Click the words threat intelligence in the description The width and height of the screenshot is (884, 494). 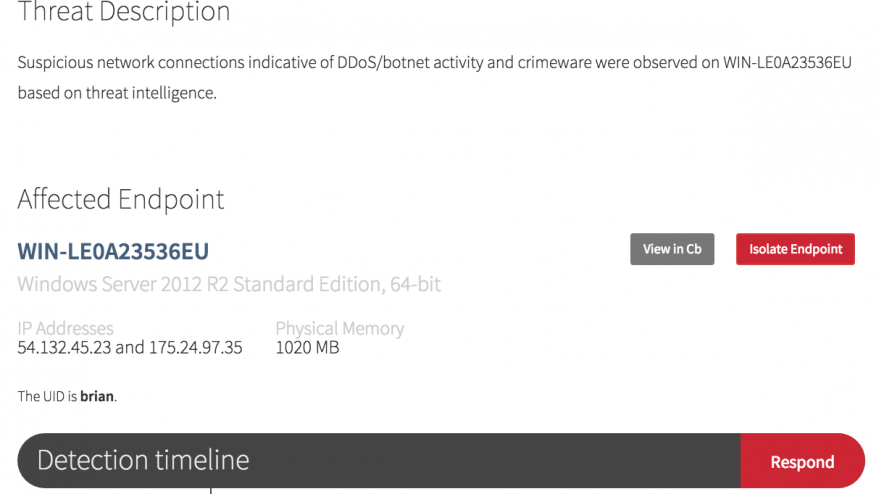click(x=154, y=93)
